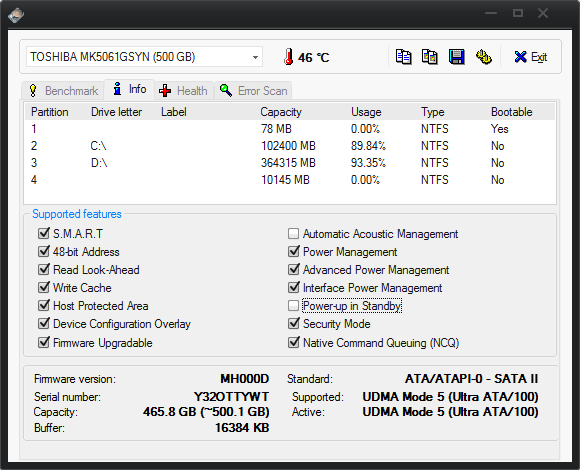Toggle Host Protected Area checkbox
Viewport: 580px width, 470px height.
pyautogui.click(x=44, y=305)
